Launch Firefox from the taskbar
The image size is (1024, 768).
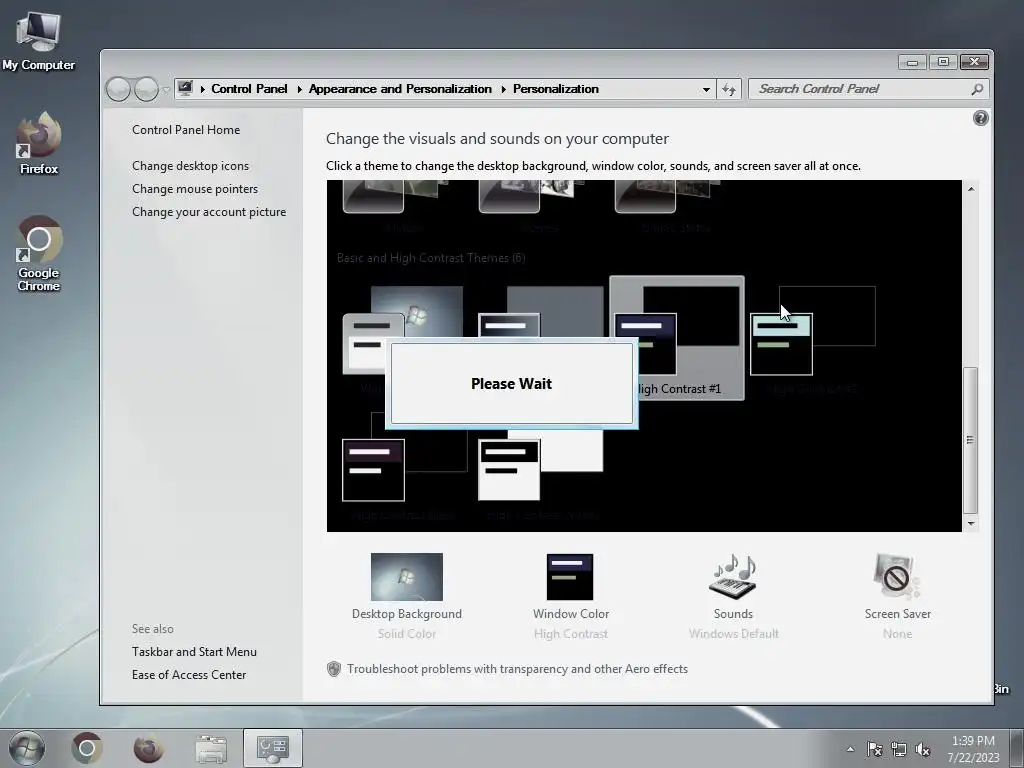pyautogui.click(x=148, y=748)
